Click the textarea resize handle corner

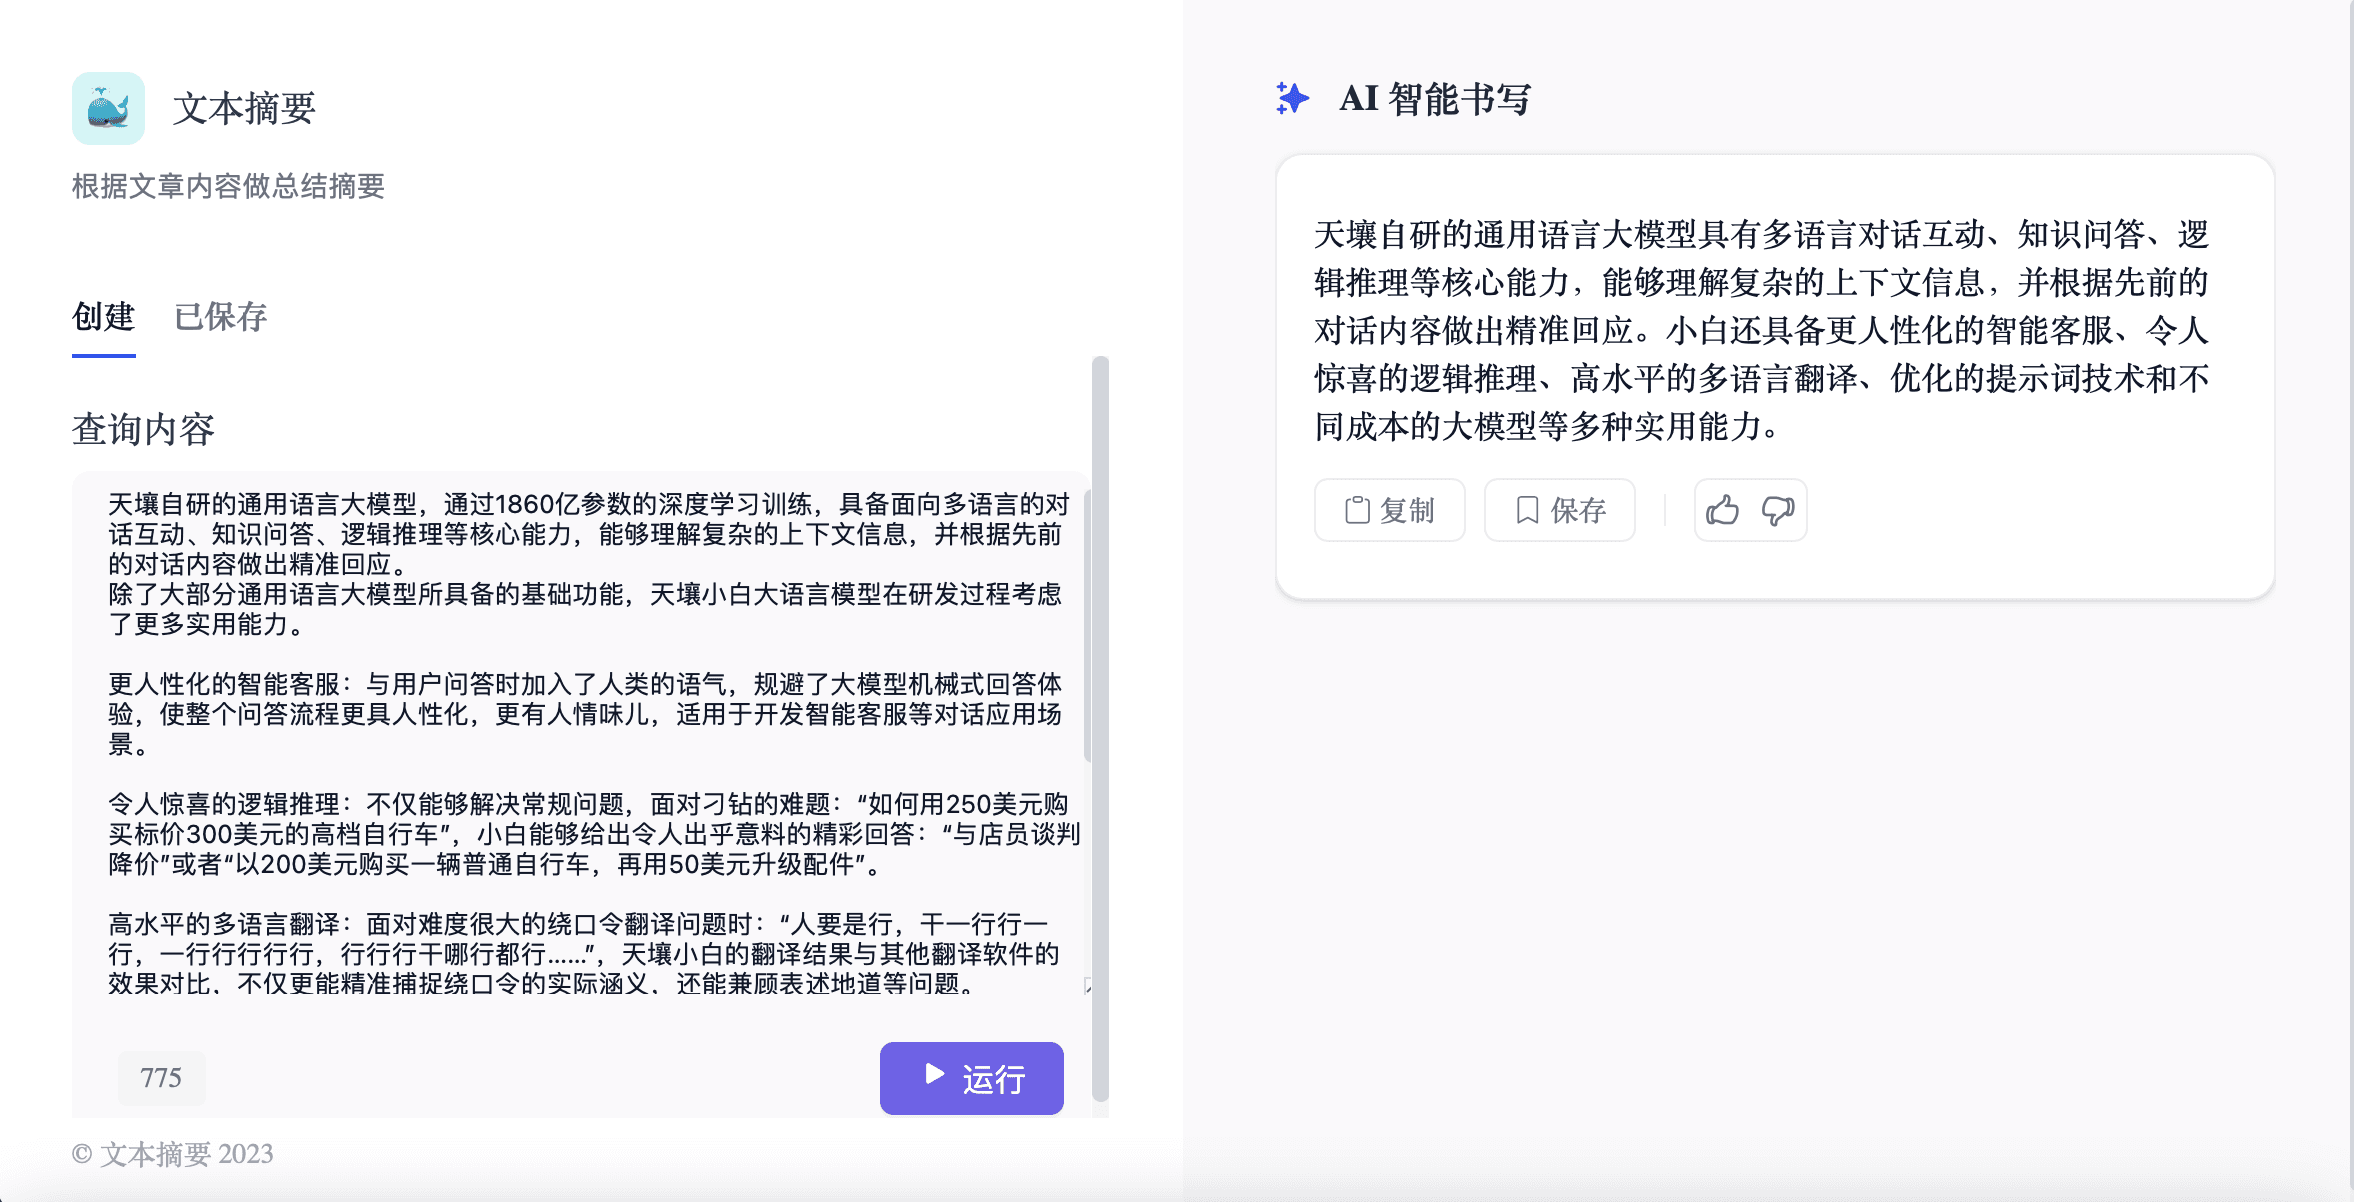pyautogui.click(x=1087, y=987)
